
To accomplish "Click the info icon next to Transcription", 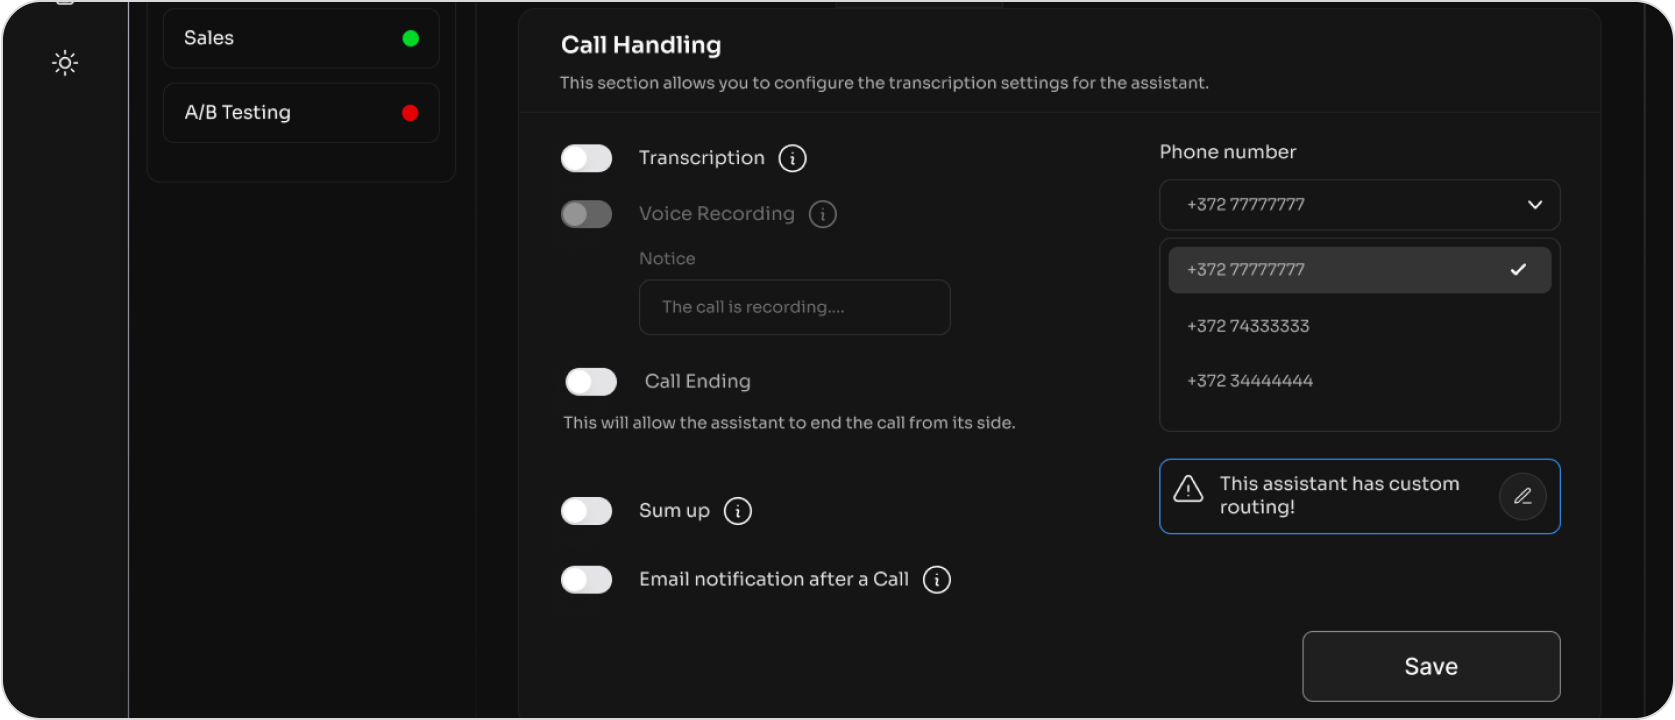I will (792, 158).
